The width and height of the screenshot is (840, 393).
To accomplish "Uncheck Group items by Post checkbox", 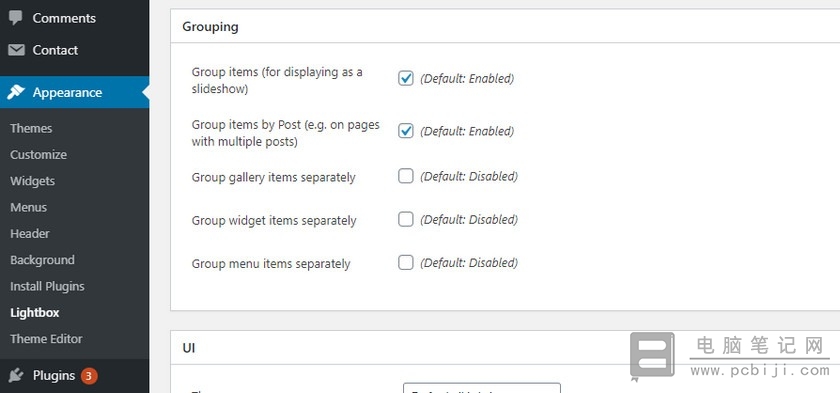I will [406, 131].
